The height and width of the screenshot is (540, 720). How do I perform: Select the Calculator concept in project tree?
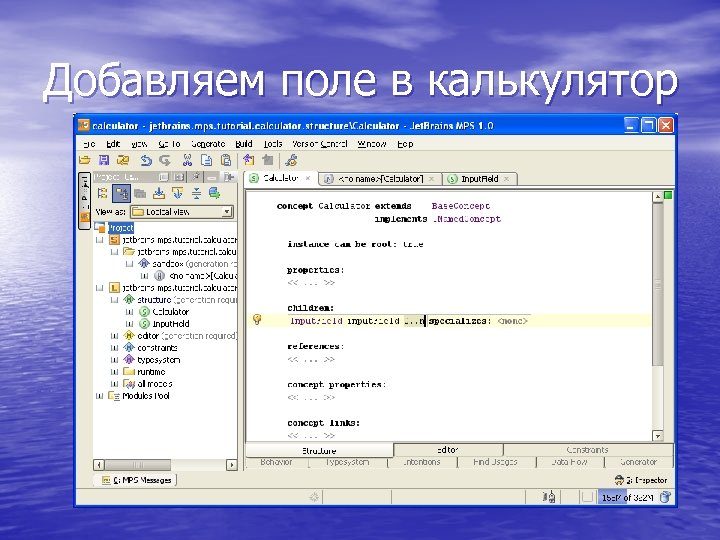click(170, 312)
